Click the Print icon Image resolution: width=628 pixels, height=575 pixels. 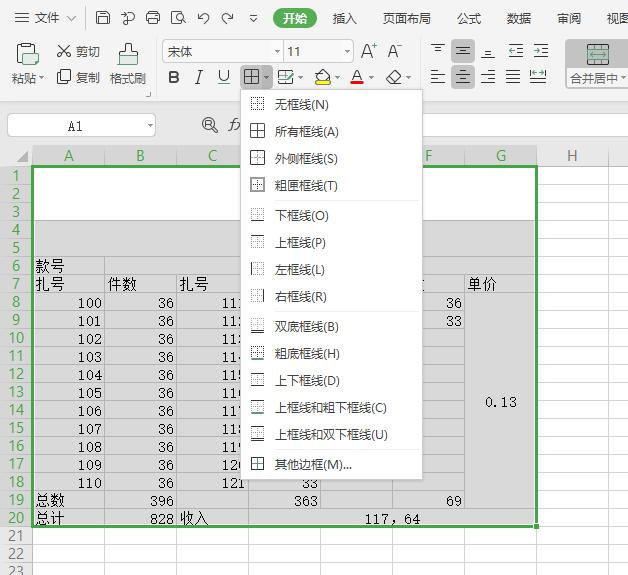[x=153, y=18]
